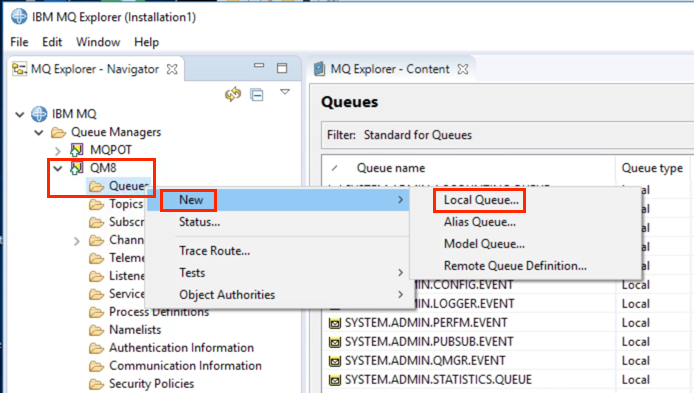Screen dimensions: 694x393
Task: Close the MQ Explorer - Navigator tab
Action: [172, 69]
